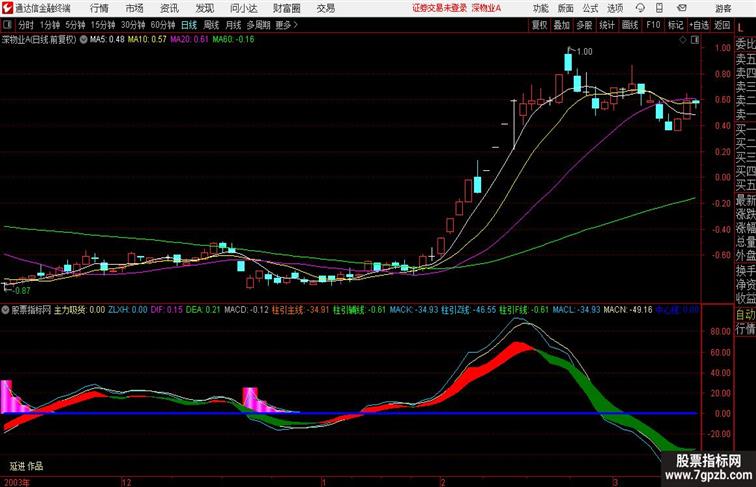Click the mobile phone icon

[x=659, y=8]
